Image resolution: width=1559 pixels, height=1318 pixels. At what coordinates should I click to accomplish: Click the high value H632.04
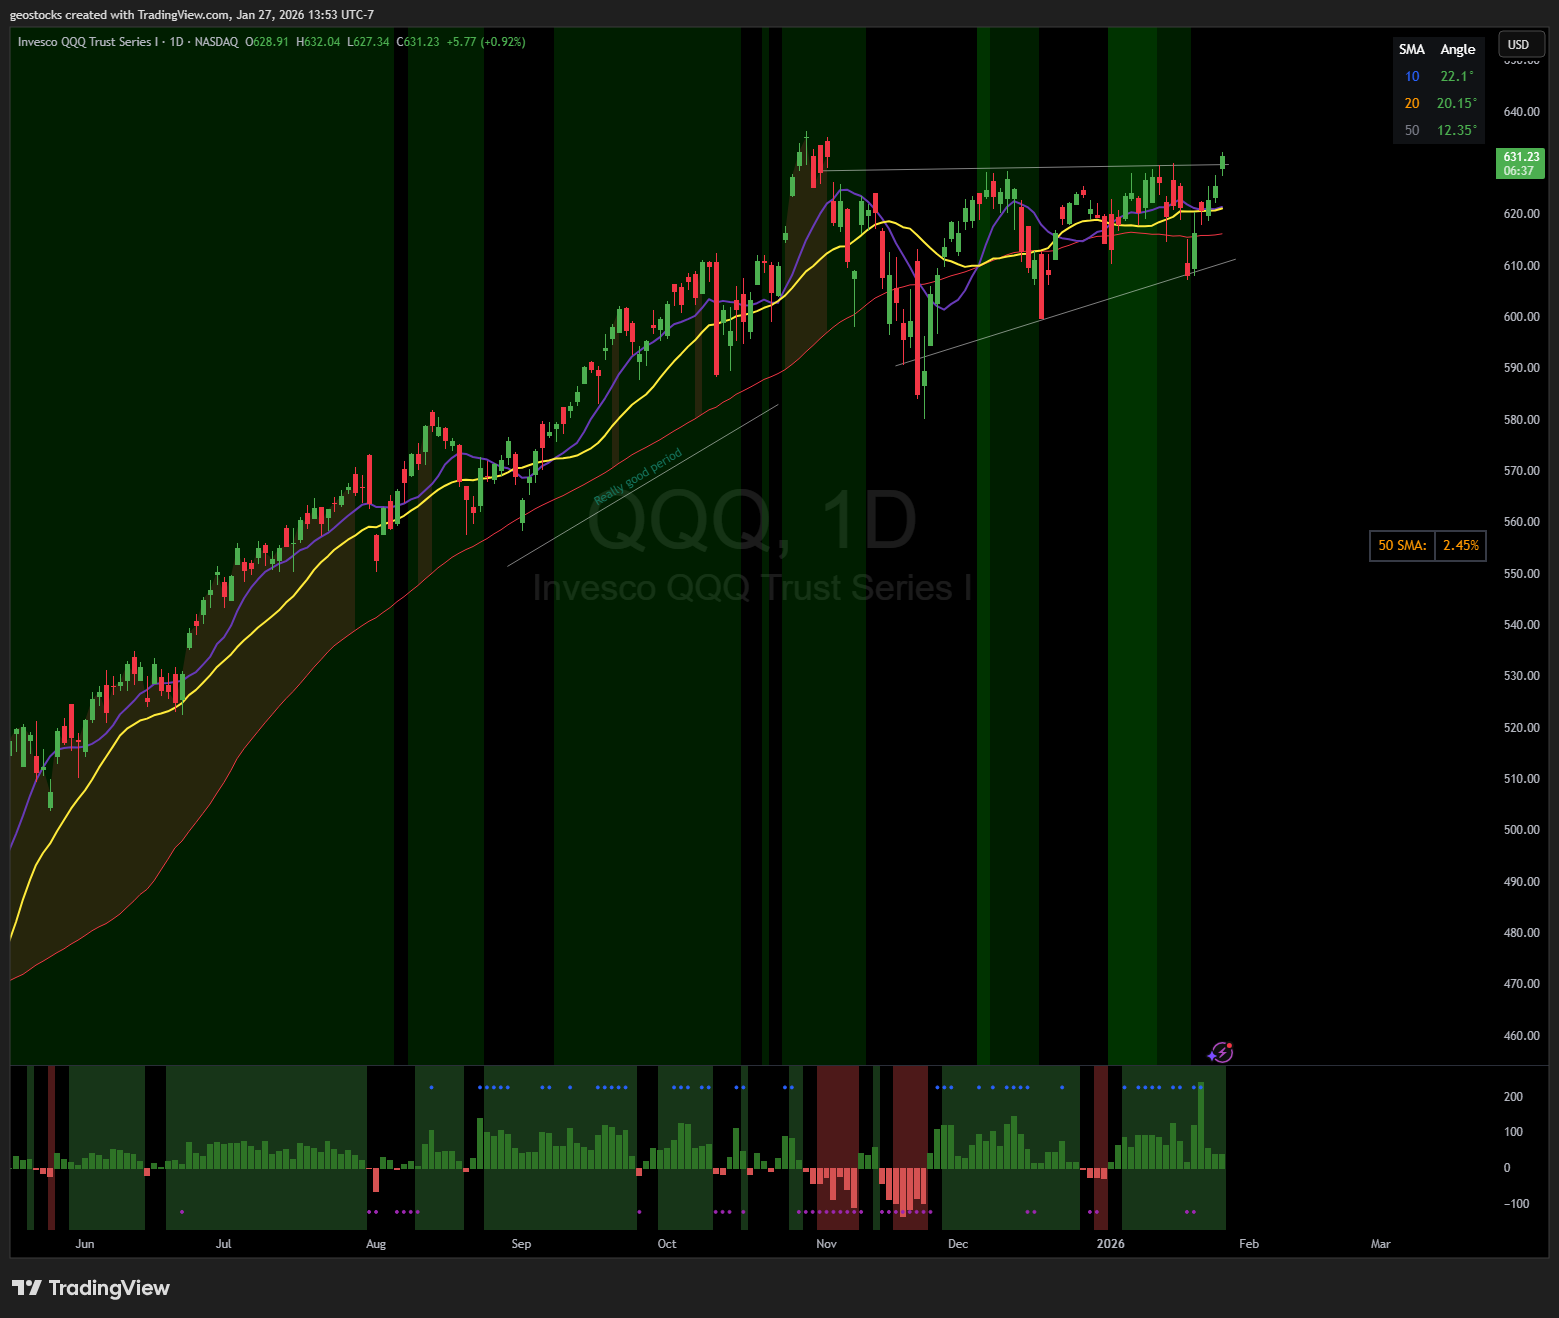click(x=318, y=42)
